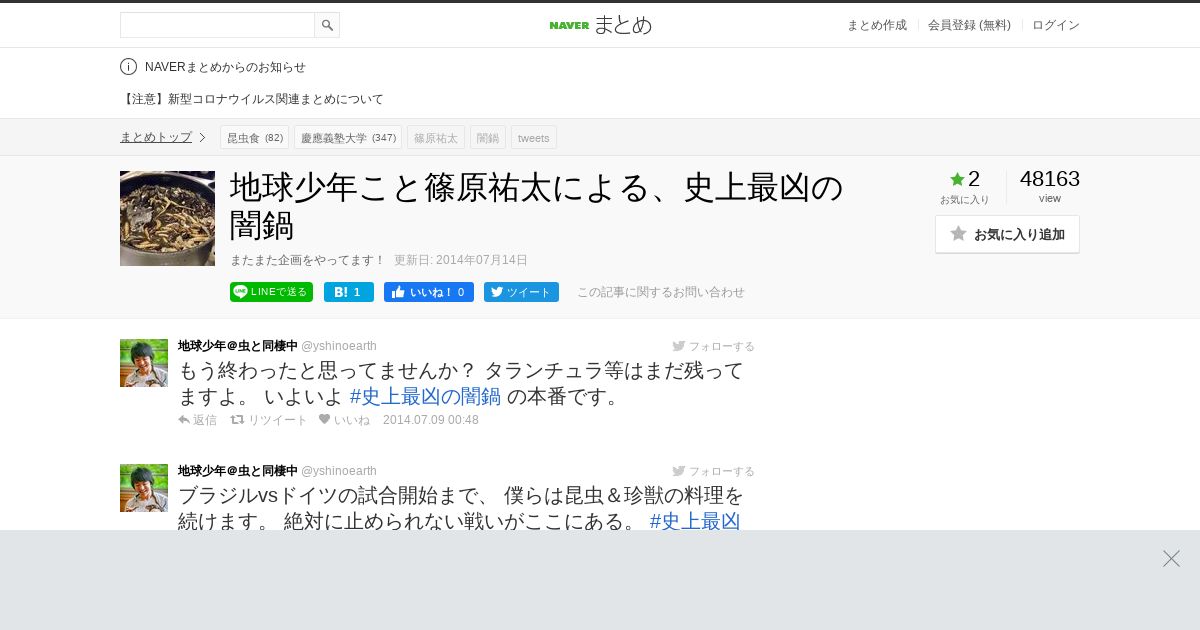
Task: Click the green star favorites count
Action: pos(964,179)
